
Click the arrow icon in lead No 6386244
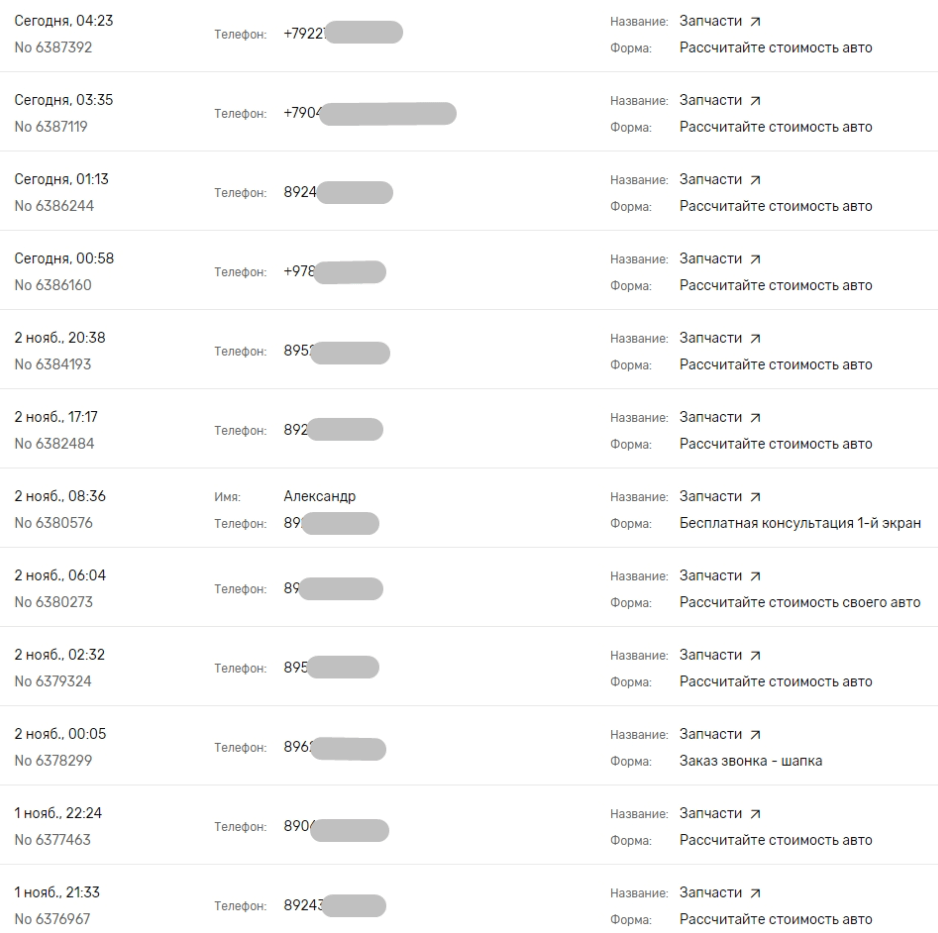pyautogui.click(x=754, y=180)
